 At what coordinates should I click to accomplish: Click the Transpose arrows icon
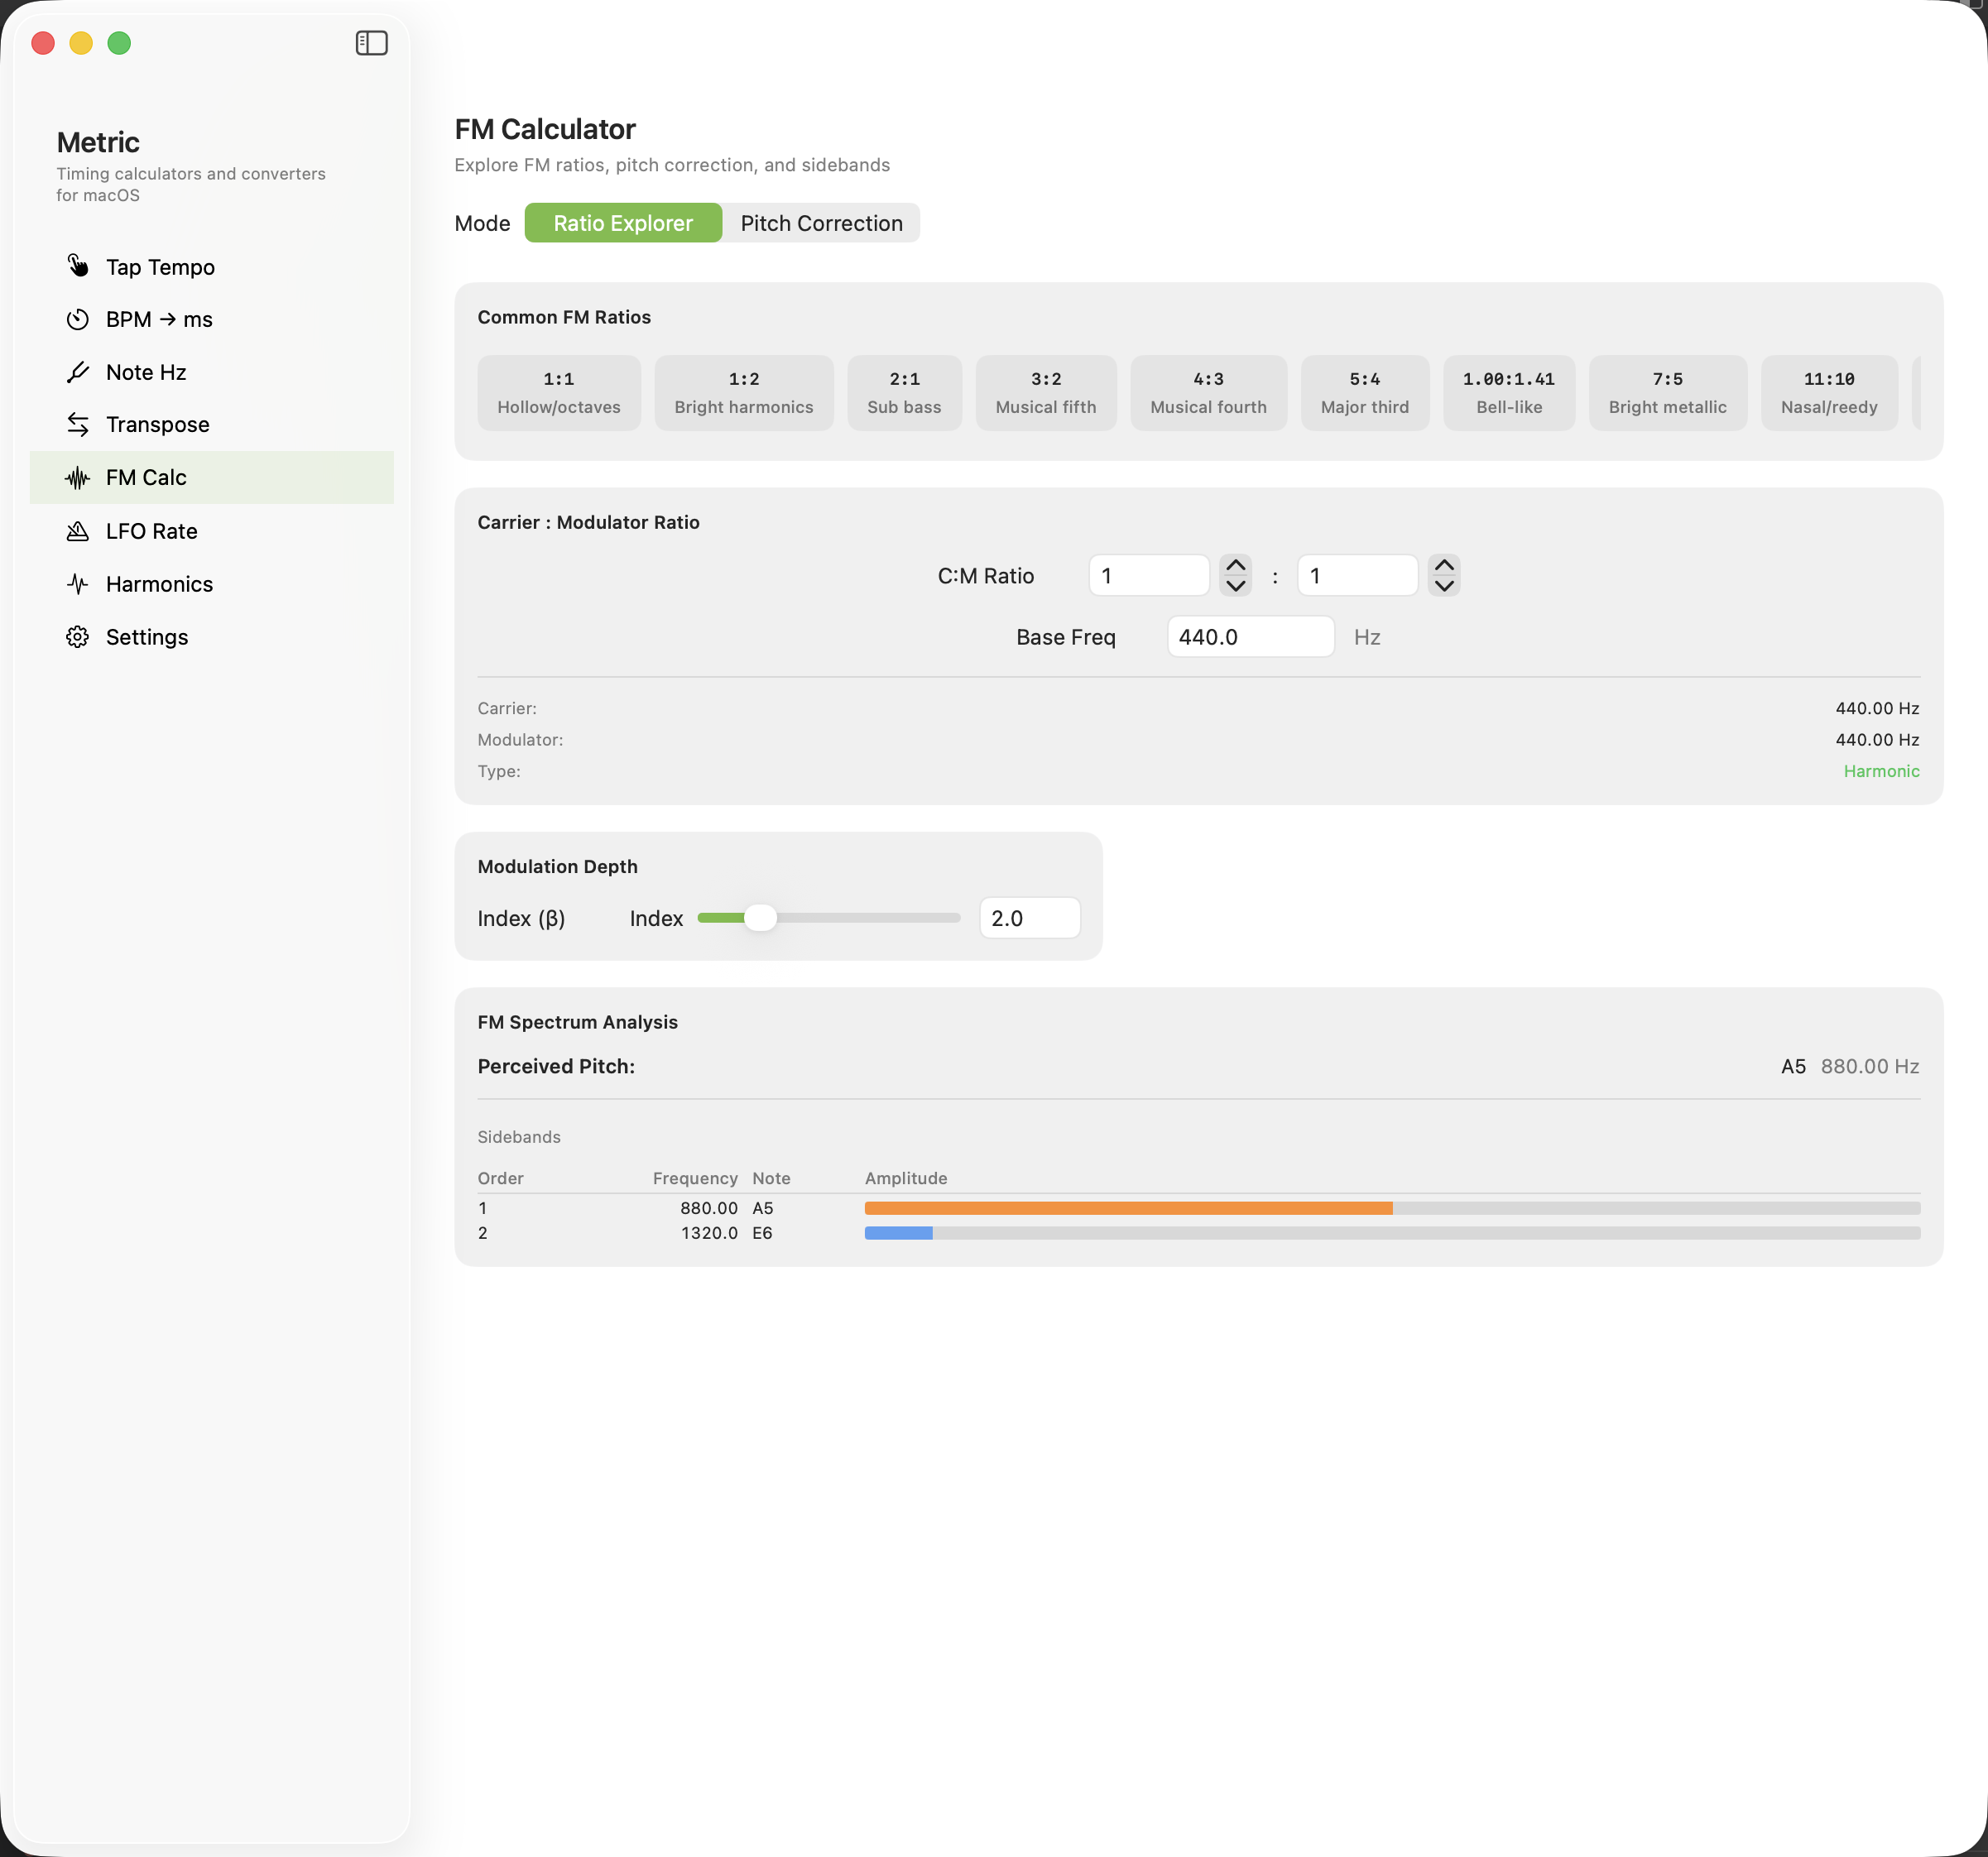pyautogui.click(x=77, y=424)
